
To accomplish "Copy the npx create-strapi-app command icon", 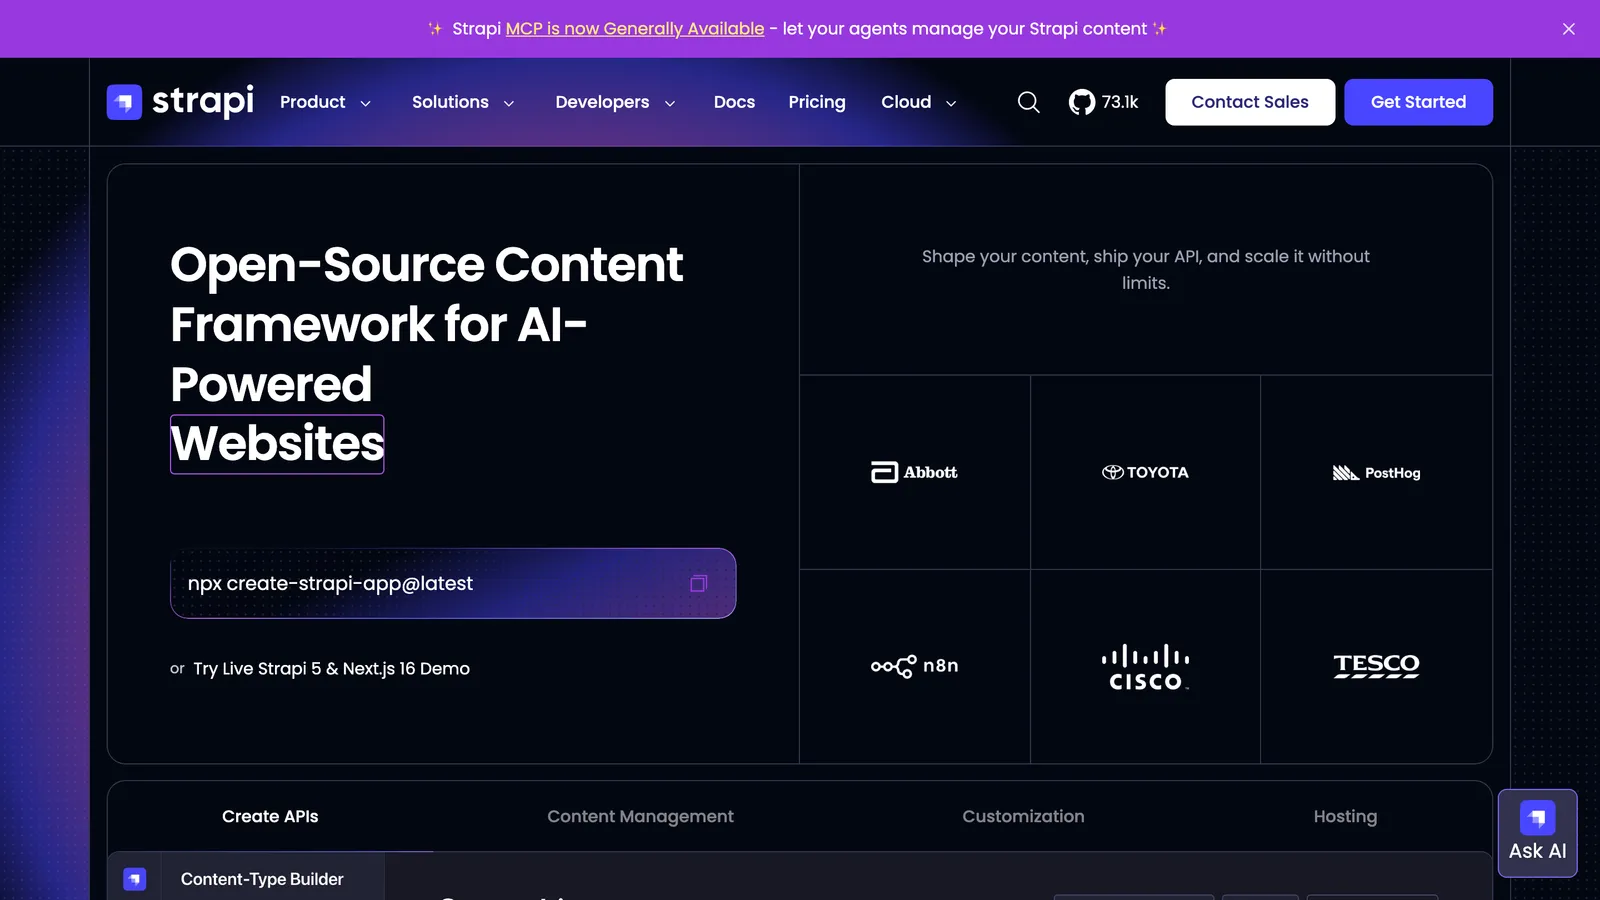I will point(699,583).
